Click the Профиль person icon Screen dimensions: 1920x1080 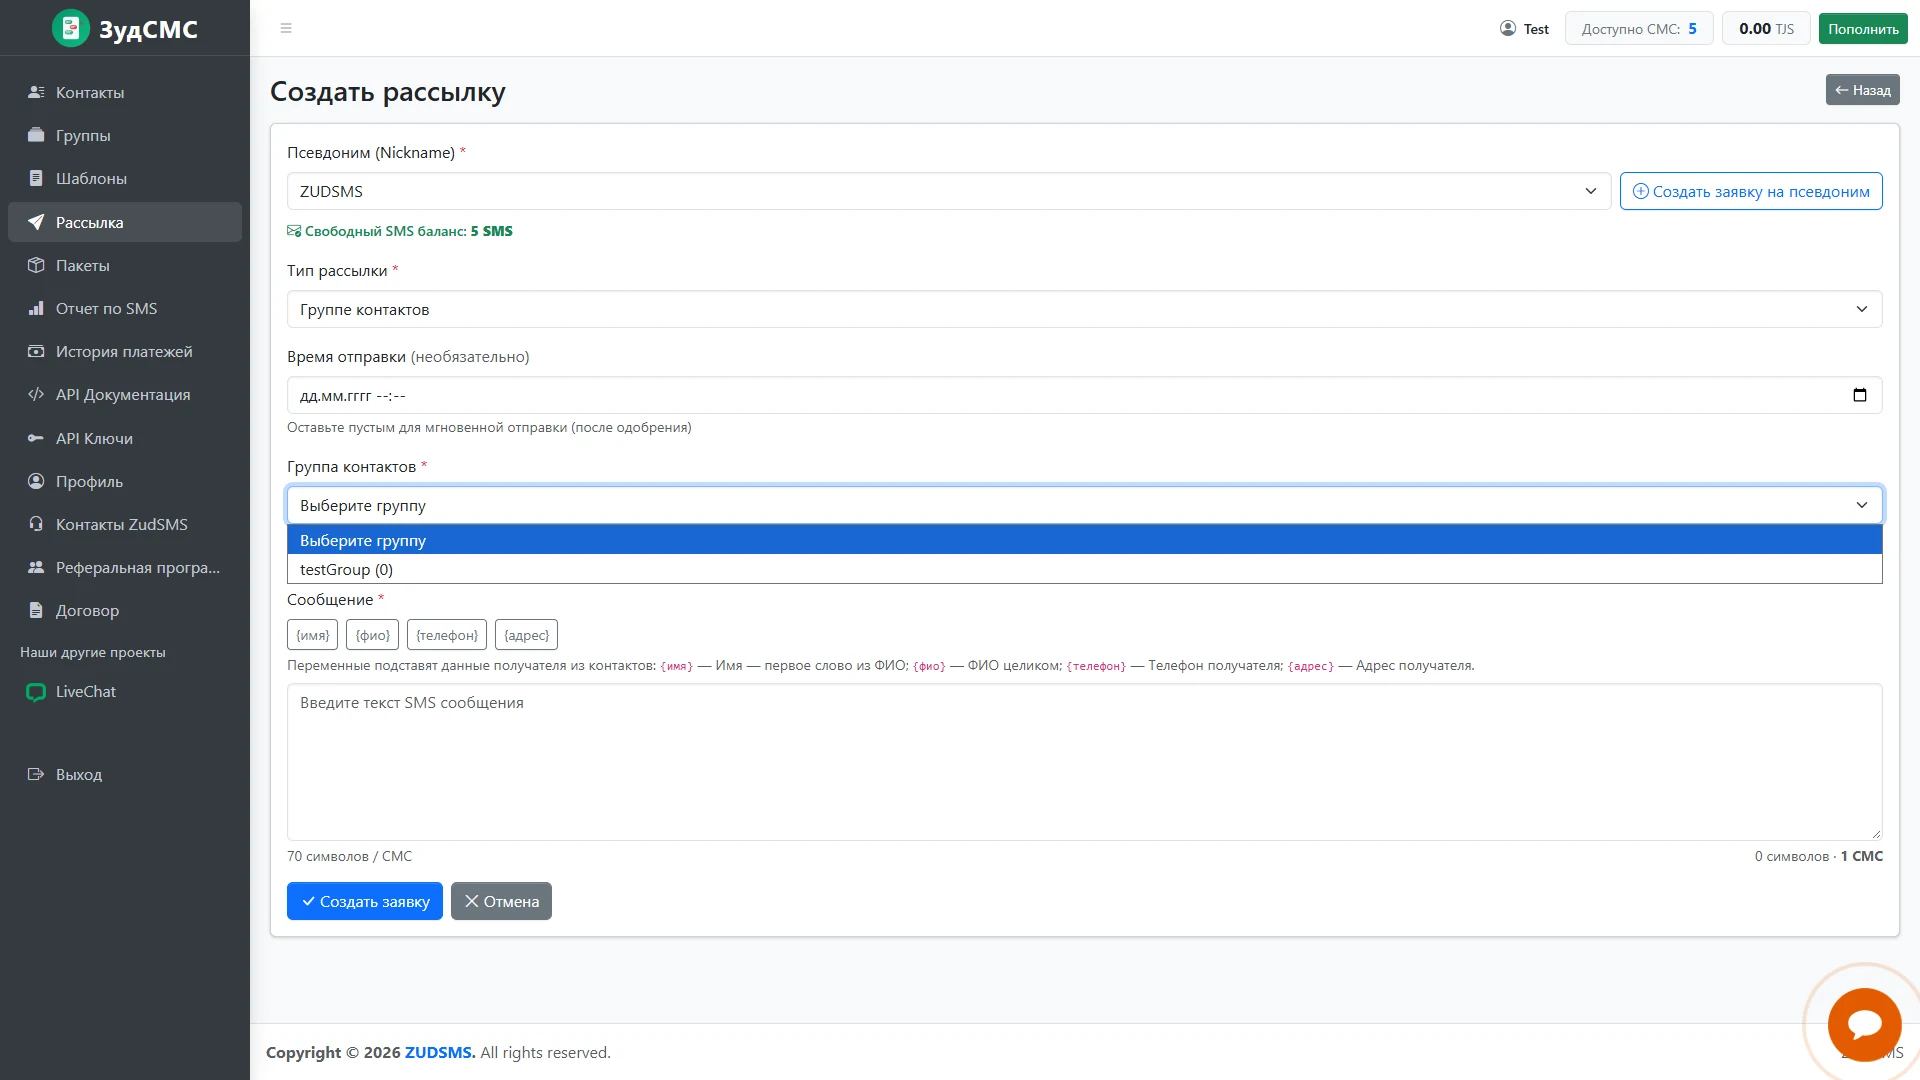click(x=36, y=481)
